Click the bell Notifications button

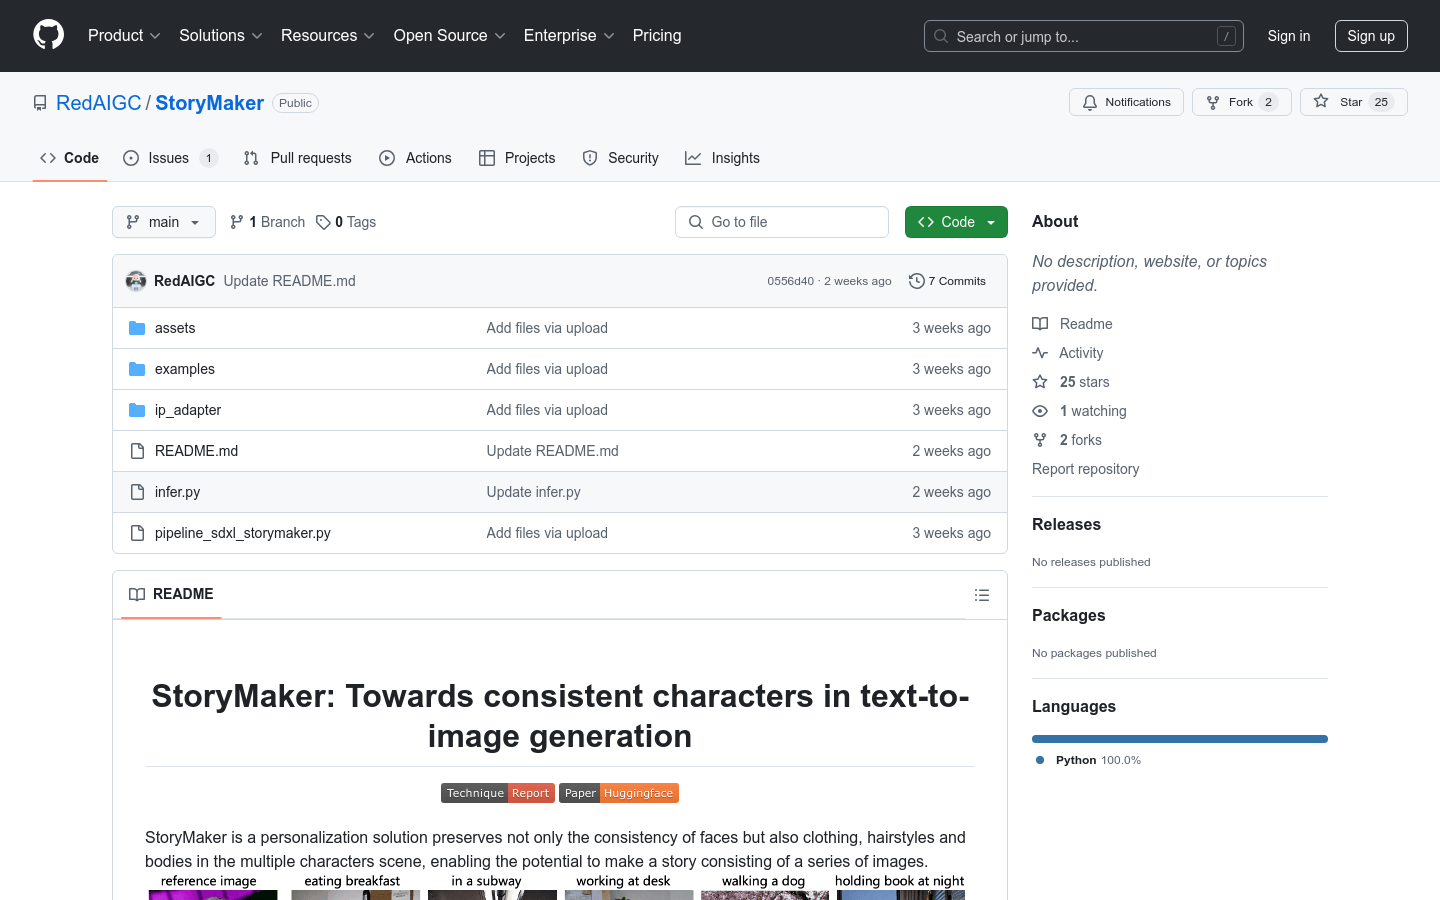pos(1126,102)
